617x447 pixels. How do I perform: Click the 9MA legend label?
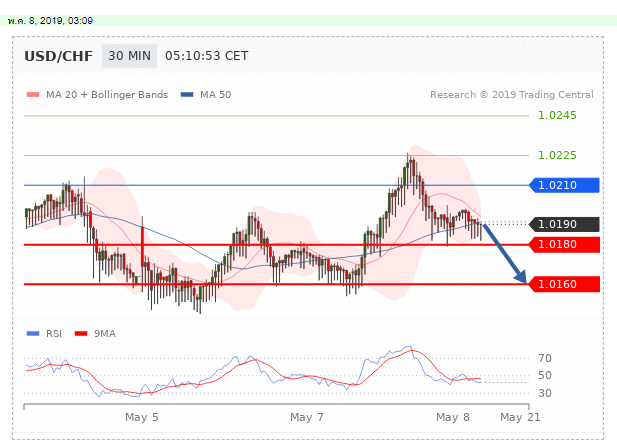[x=105, y=334]
